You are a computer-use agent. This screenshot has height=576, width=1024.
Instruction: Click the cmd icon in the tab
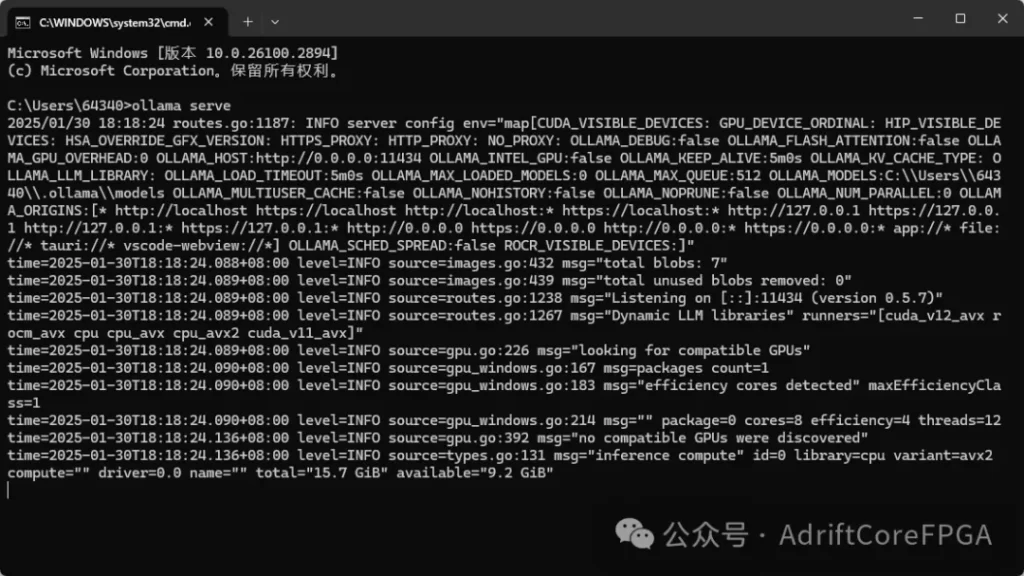(x=23, y=23)
